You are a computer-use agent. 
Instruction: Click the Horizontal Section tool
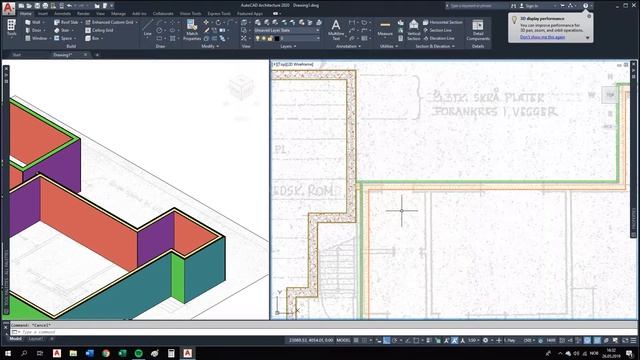442,22
